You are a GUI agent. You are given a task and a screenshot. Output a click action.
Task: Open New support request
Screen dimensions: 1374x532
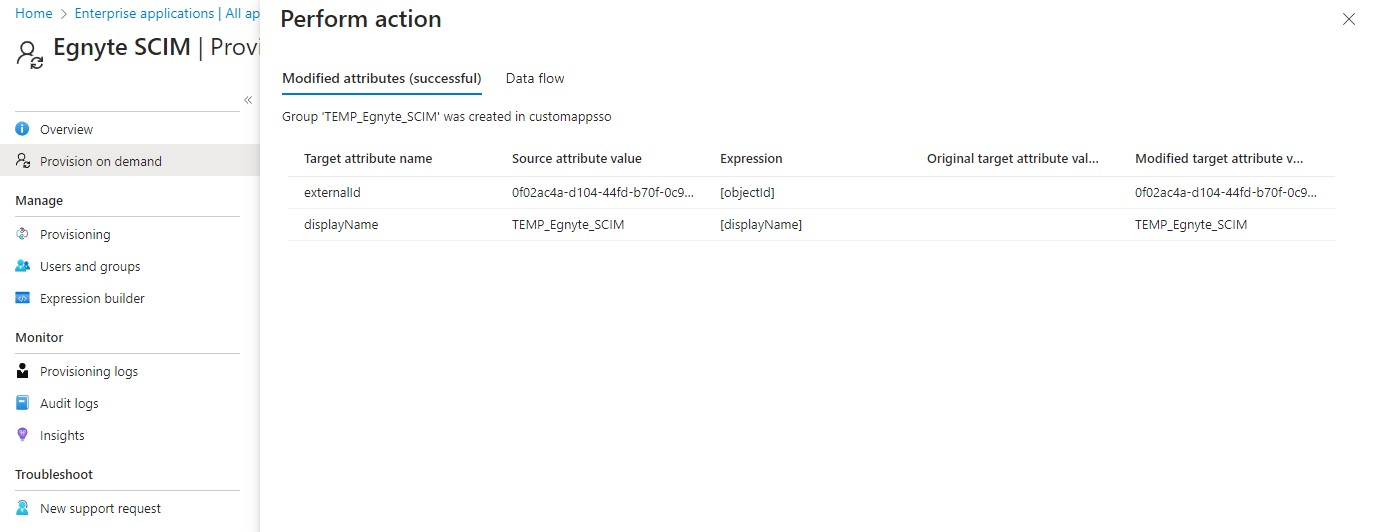100,508
